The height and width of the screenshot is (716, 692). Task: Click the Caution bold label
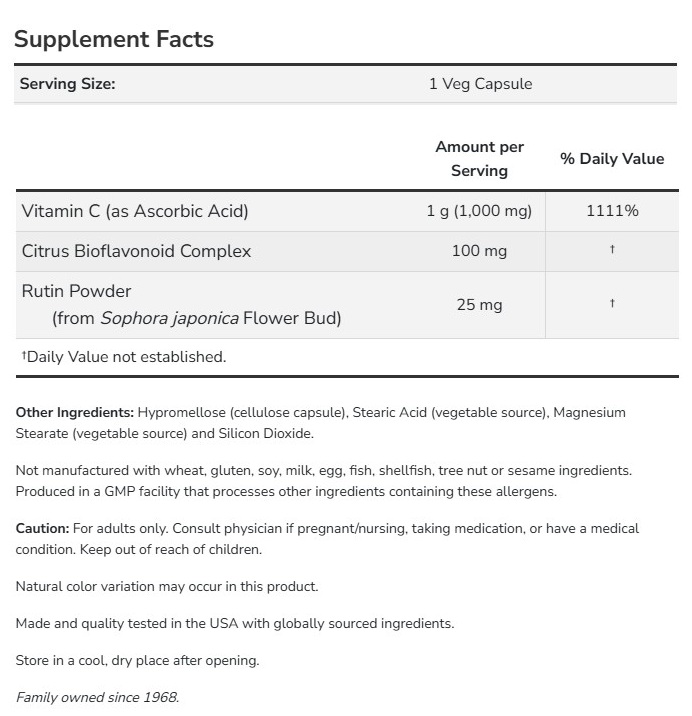tap(43, 528)
